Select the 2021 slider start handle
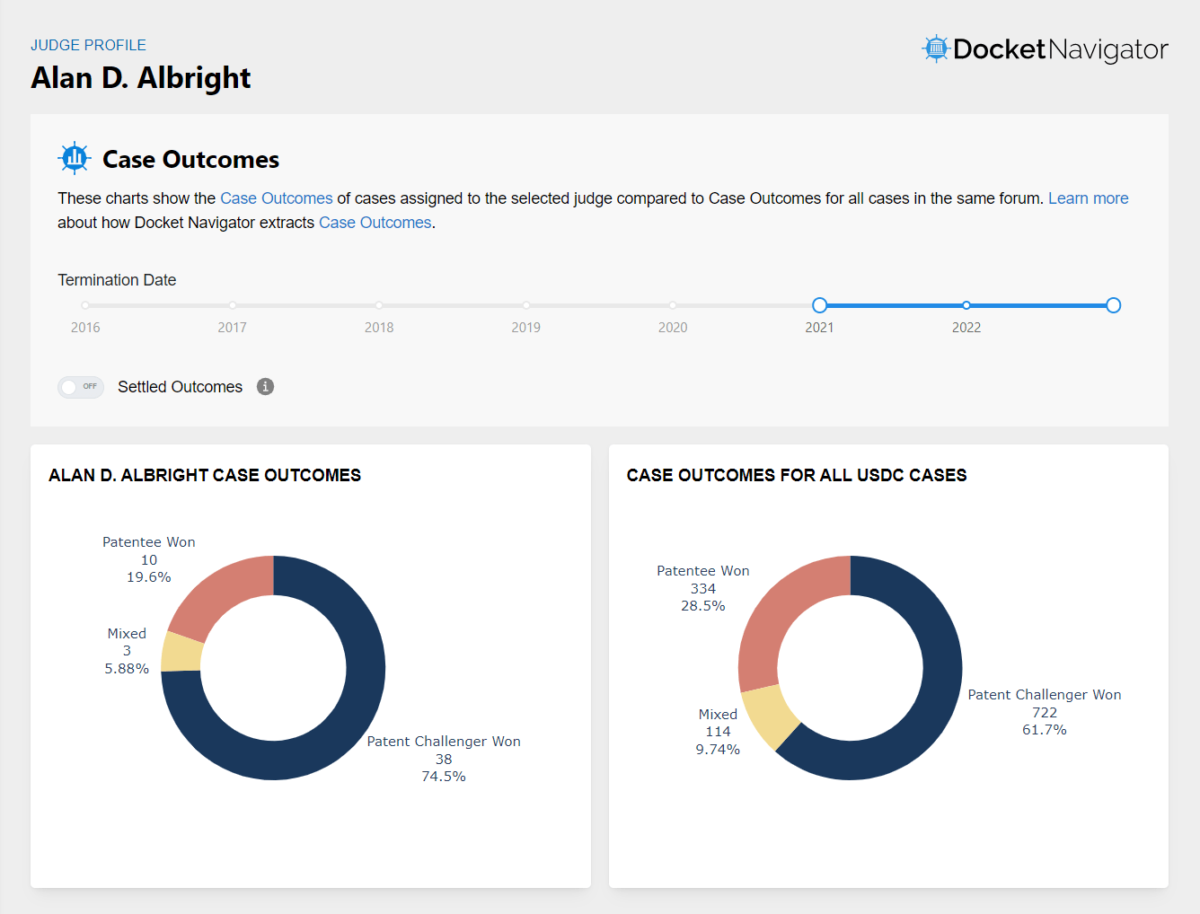 820,305
